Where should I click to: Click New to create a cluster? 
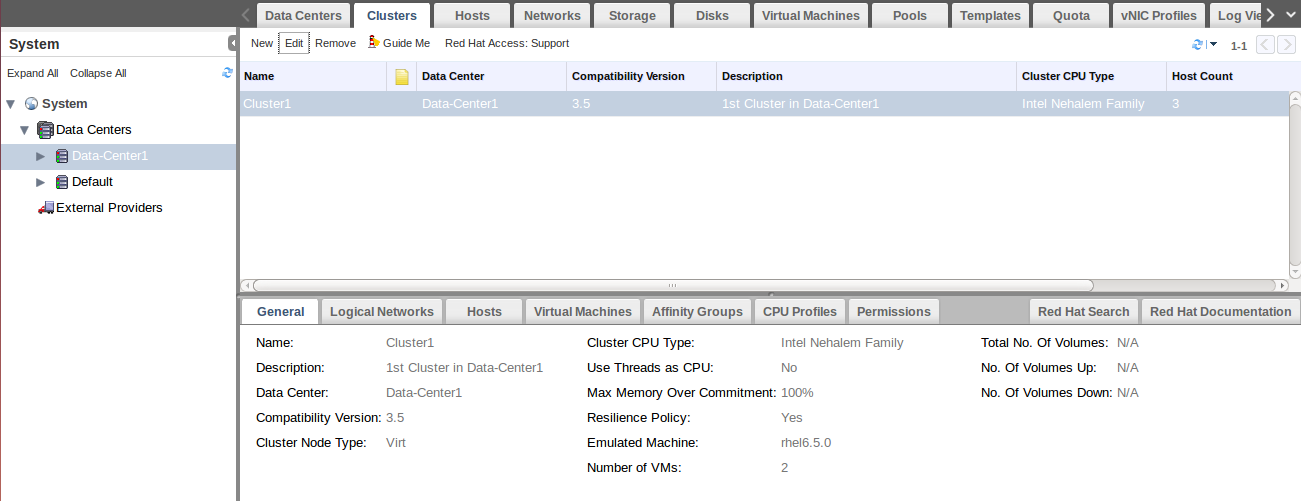pos(262,43)
